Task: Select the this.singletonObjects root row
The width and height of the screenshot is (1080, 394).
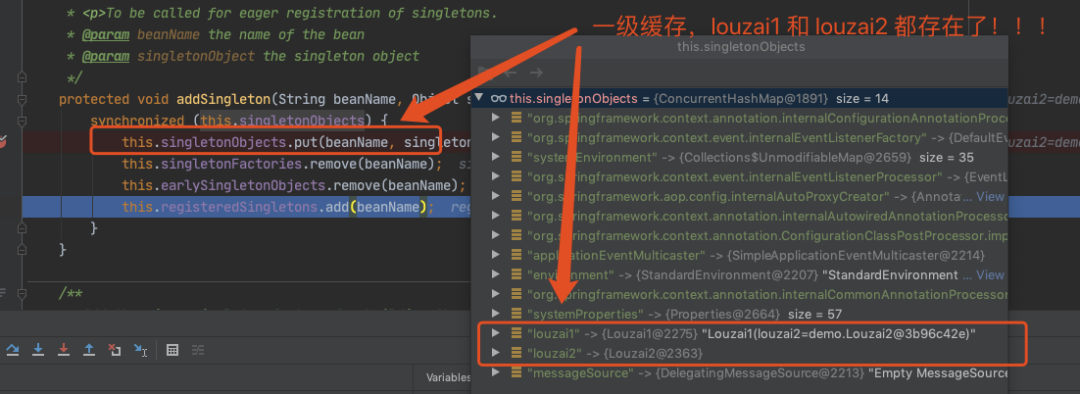Action: (x=740, y=98)
